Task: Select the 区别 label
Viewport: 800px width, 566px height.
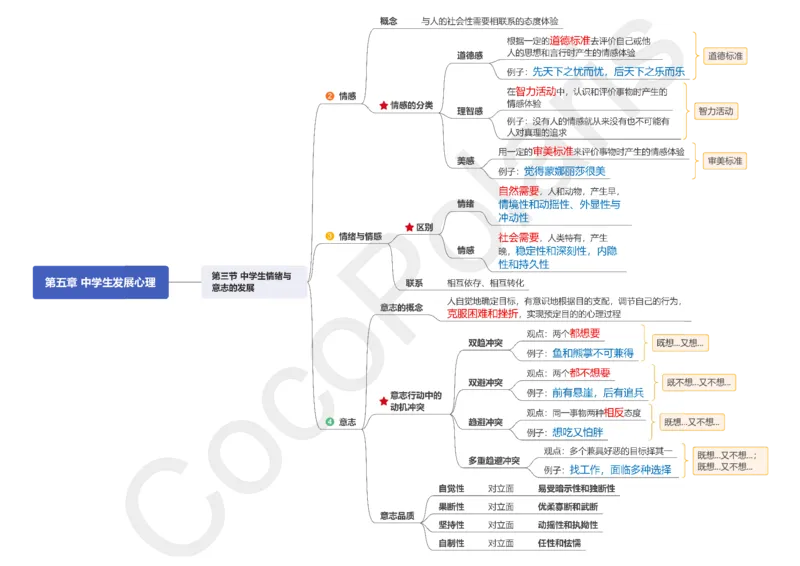Action: pyautogui.click(x=424, y=227)
